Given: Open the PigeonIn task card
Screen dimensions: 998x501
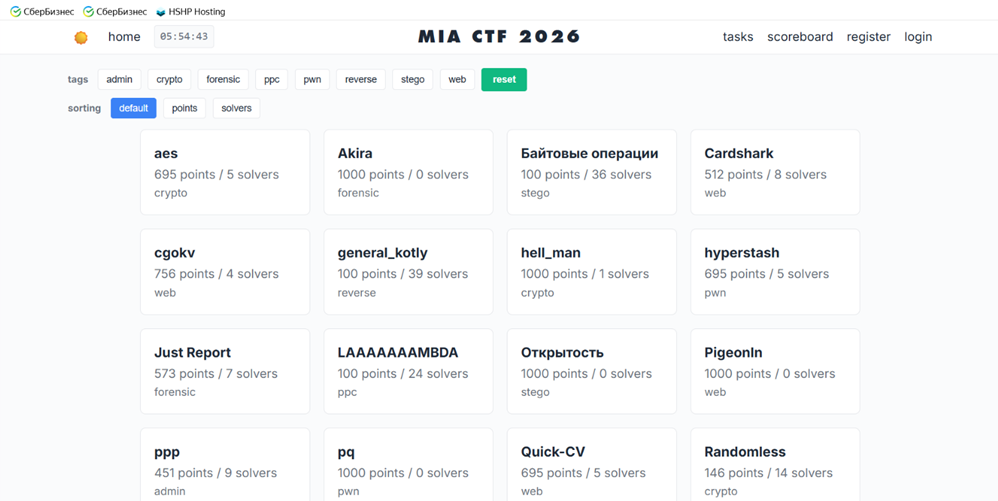Looking at the screenshot, I should coord(775,371).
